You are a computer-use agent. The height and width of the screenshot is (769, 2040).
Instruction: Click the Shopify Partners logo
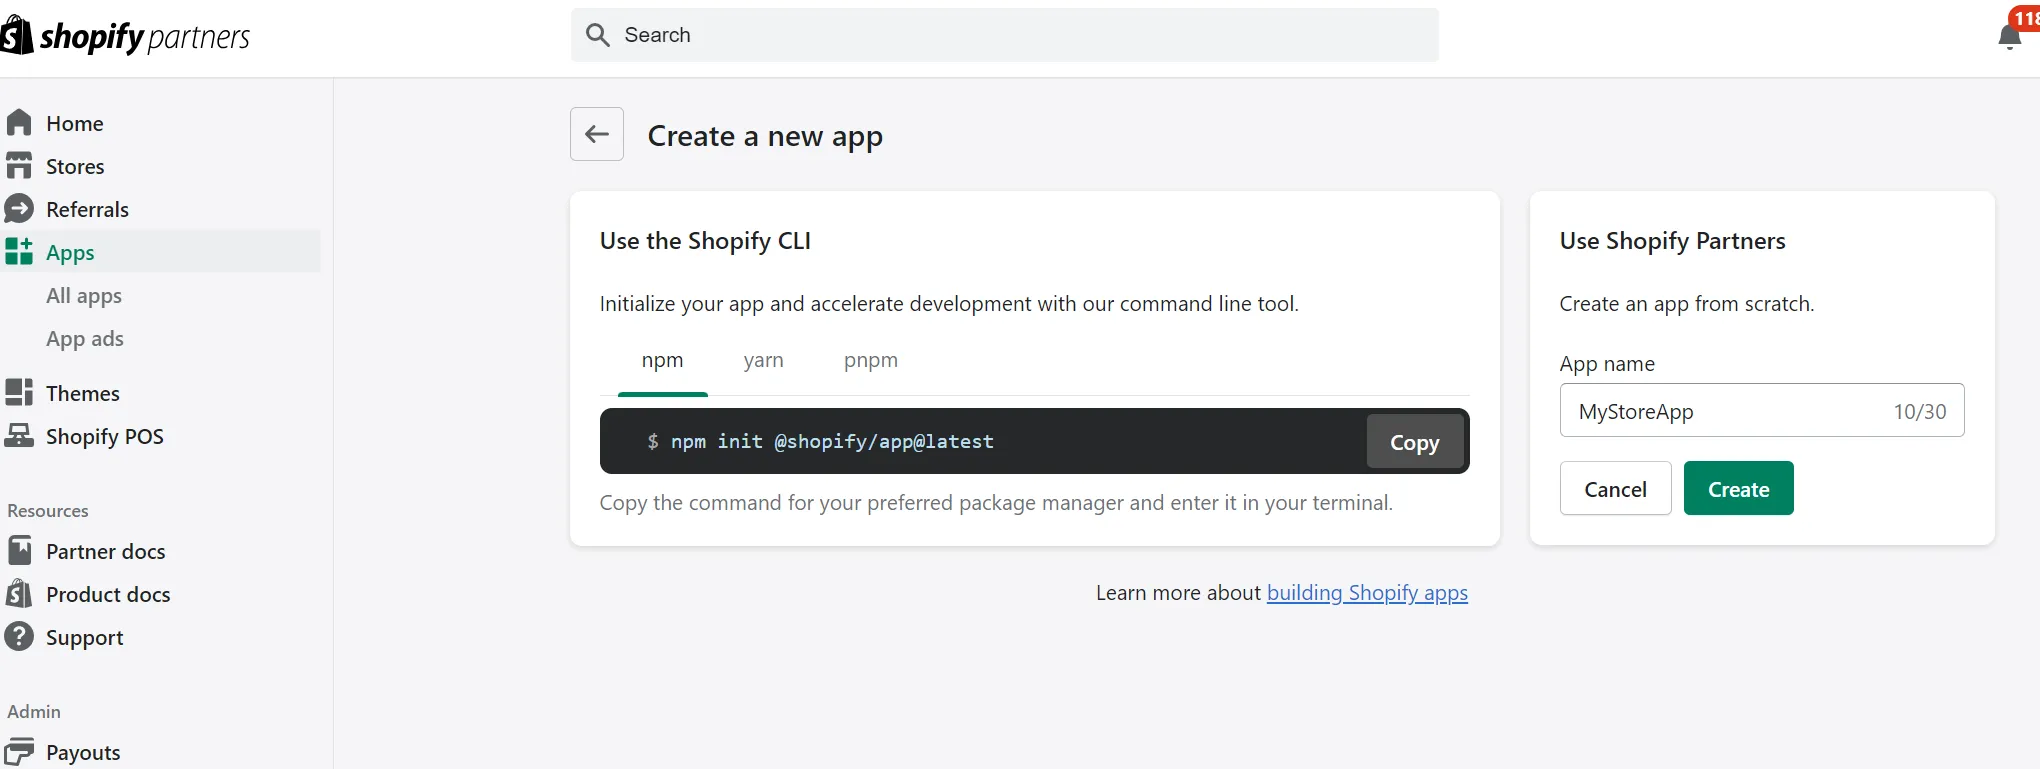point(125,36)
